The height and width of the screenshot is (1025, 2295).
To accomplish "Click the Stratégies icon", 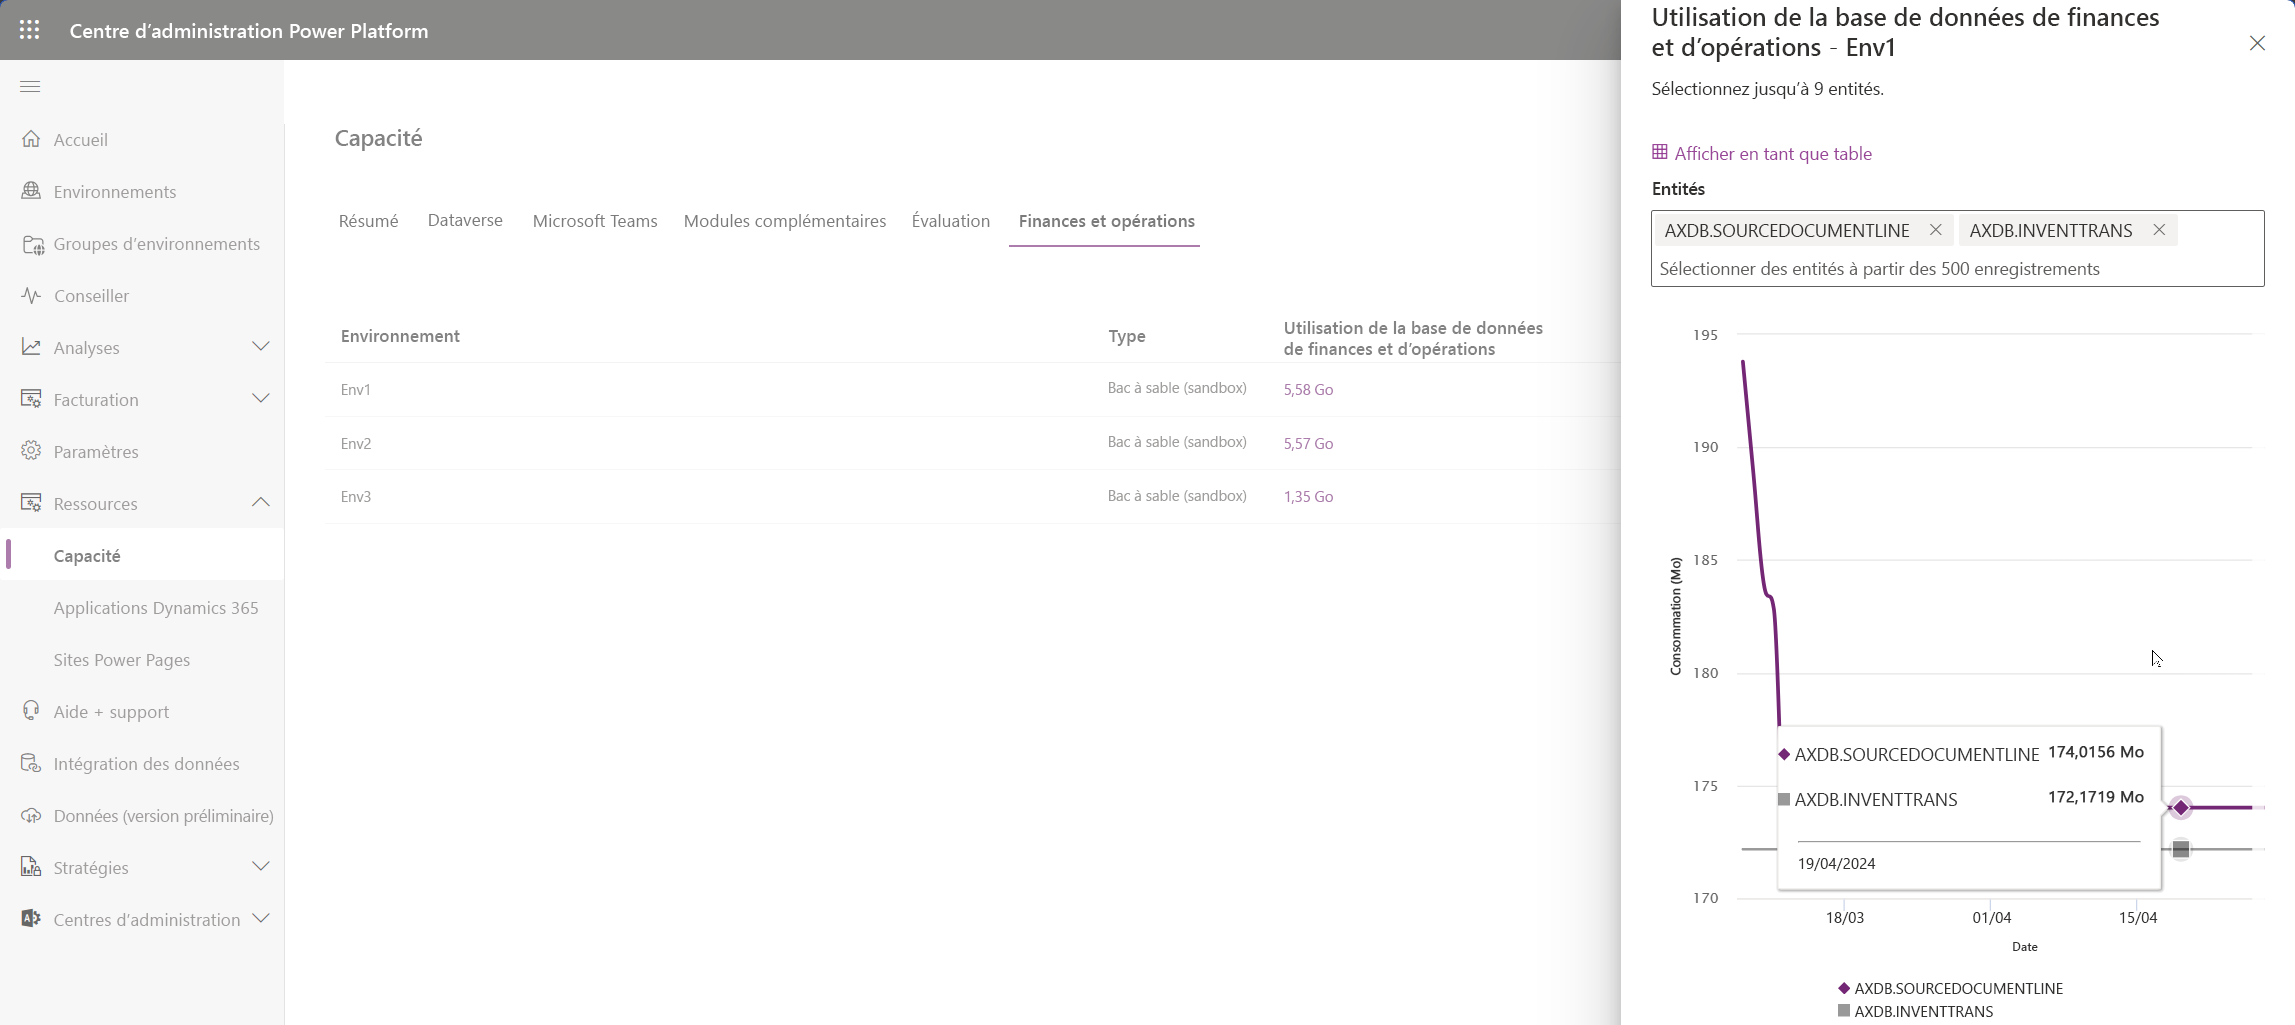I will click(x=31, y=867).
